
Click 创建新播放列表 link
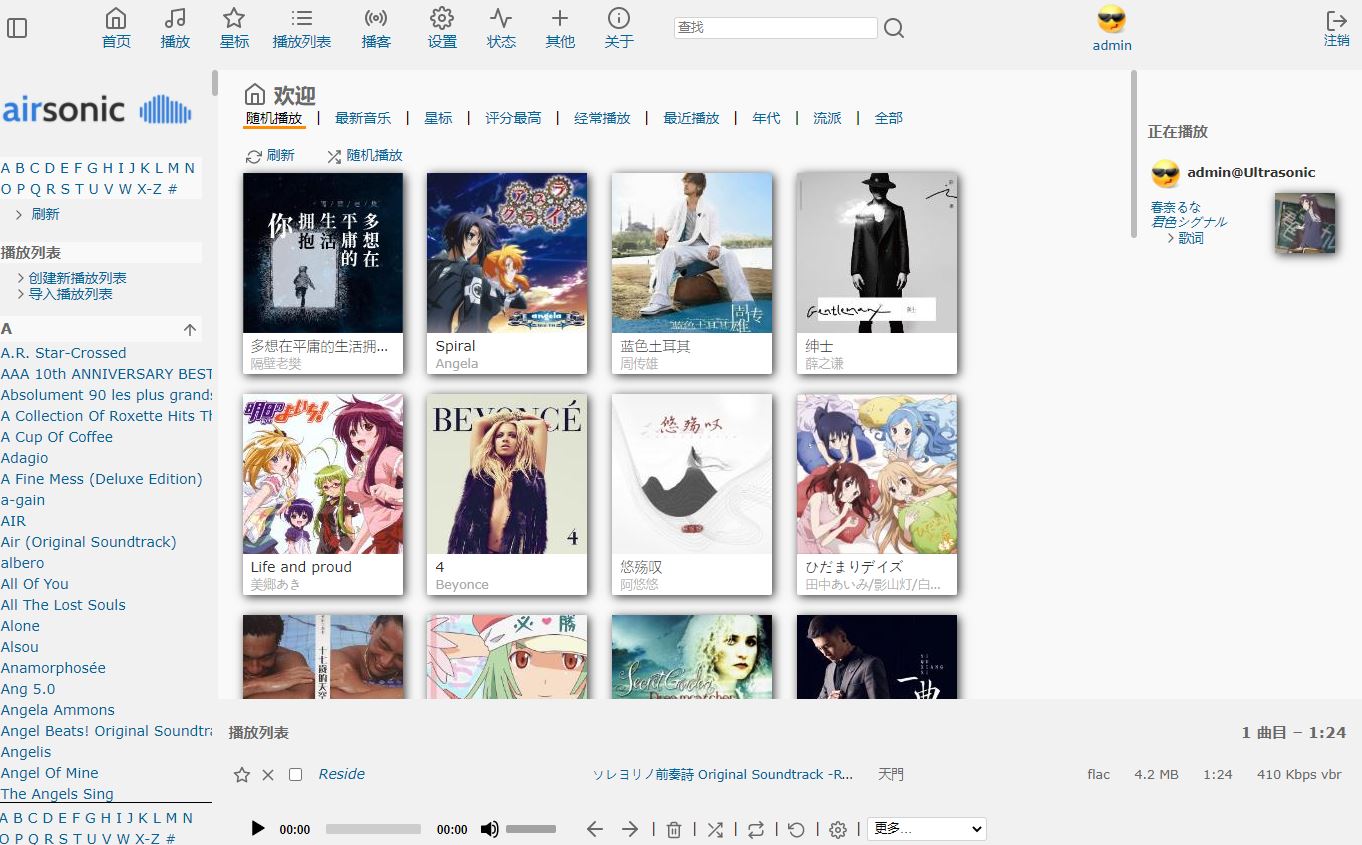pos(77,278)
